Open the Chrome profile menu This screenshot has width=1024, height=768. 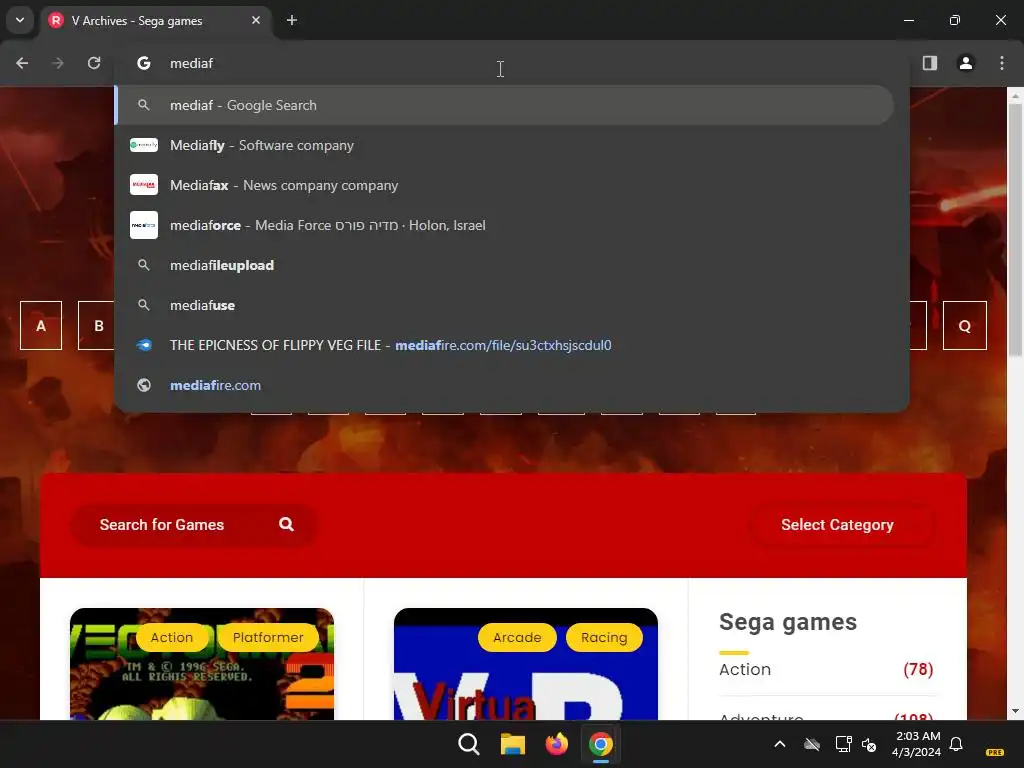966,63
